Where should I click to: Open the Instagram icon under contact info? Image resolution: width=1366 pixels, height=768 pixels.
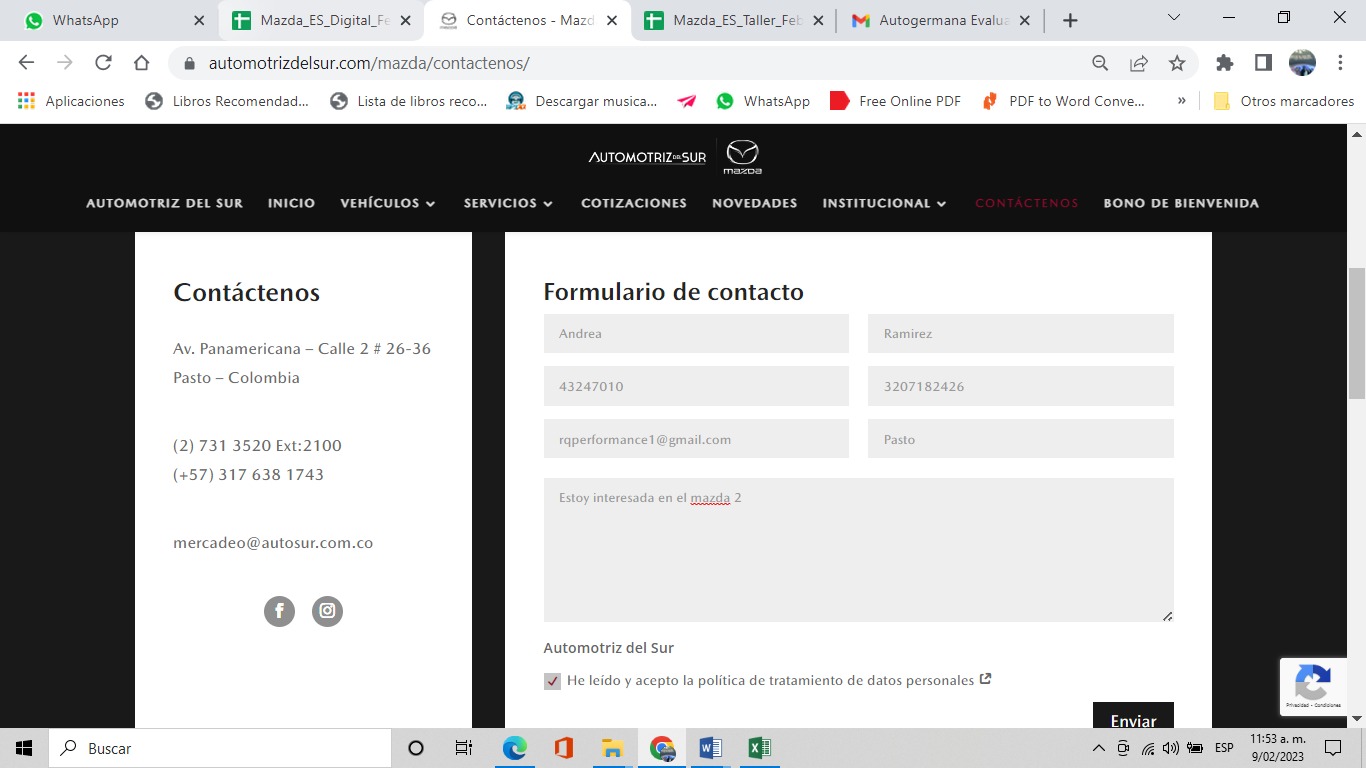(327, 611)
